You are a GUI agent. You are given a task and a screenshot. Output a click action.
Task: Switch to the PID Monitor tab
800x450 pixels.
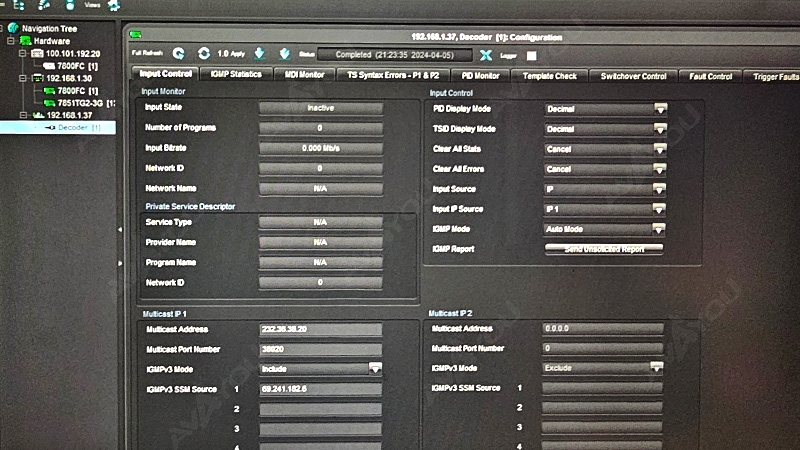(x=480, y=75)
